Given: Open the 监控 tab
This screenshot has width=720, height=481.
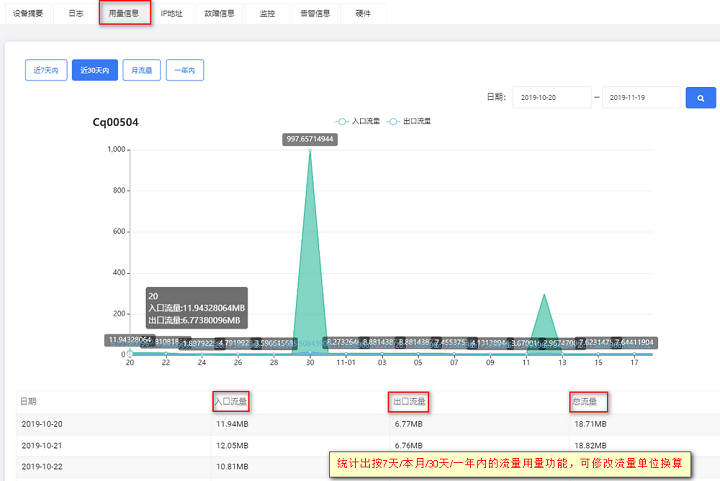Looking at the screenshot, I should (x=267, y=14).
